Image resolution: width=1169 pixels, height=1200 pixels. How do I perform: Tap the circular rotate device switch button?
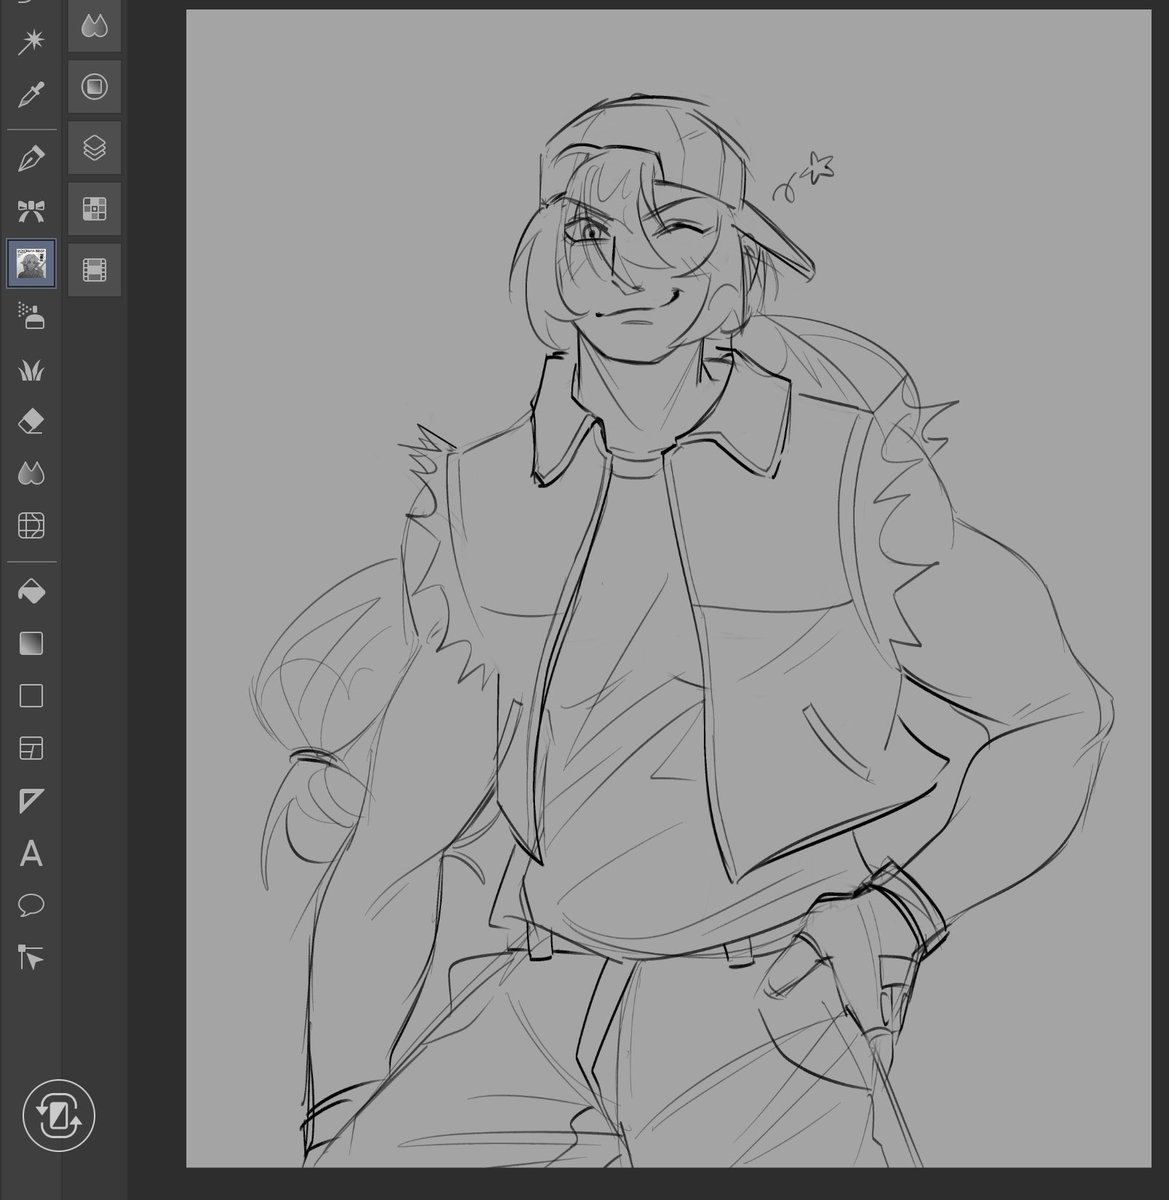59,1114
